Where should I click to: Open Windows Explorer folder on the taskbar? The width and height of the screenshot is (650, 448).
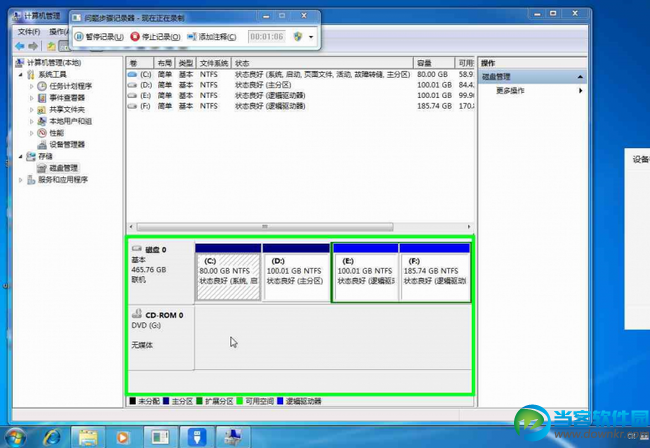click(x=88, y=438)
